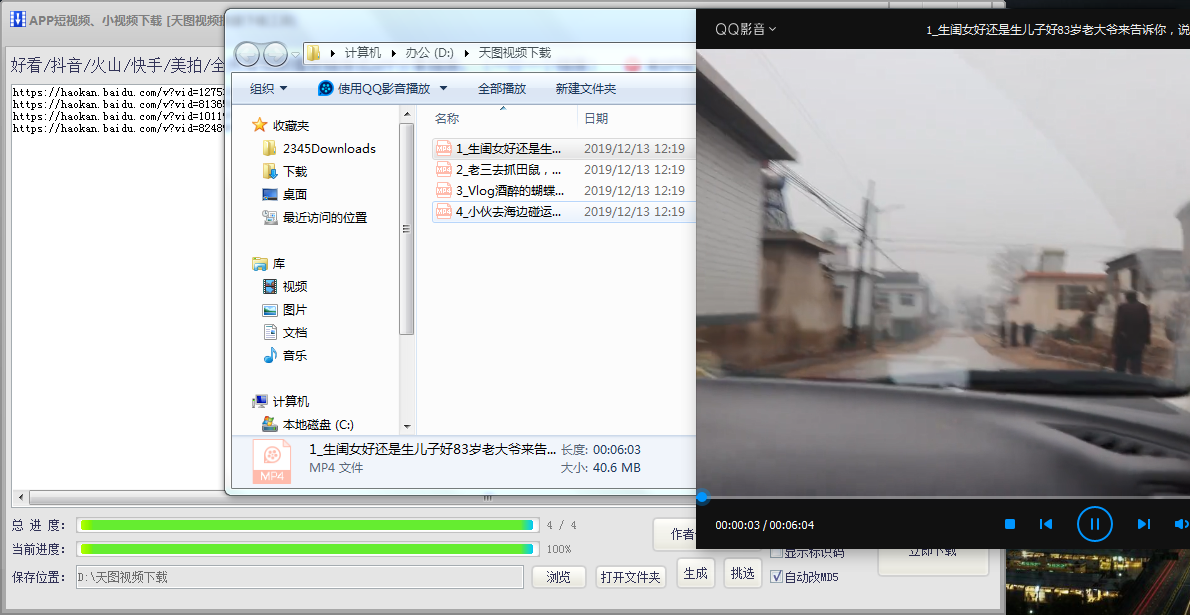
Task: Click the 生成 button
Action: 695,573
